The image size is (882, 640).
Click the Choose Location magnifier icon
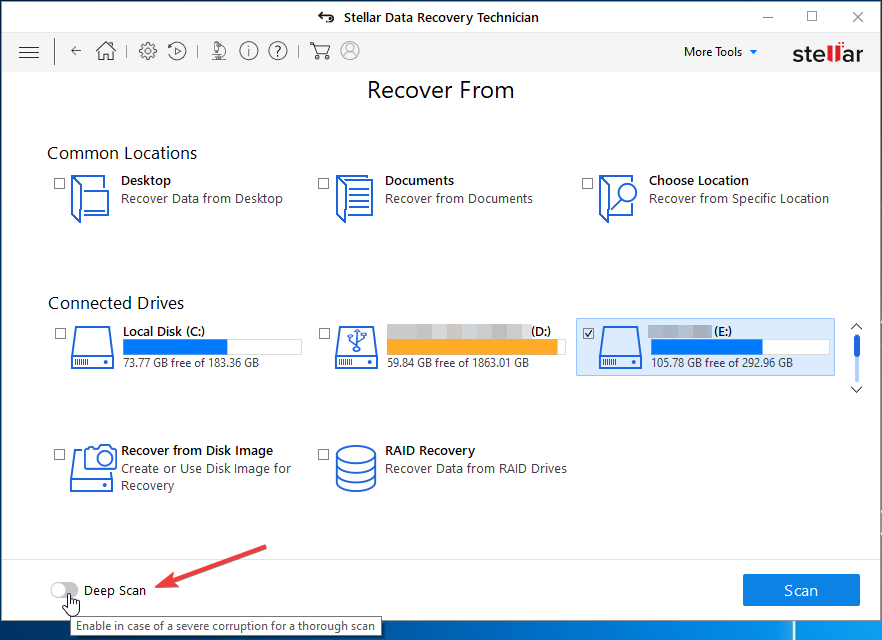(x=618, y=199)
